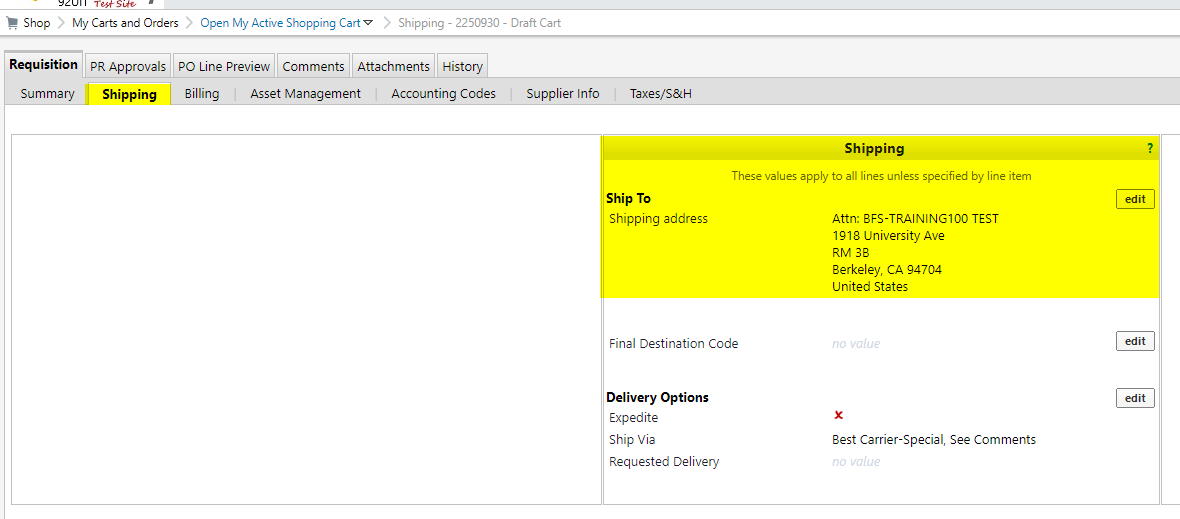The image size is (1180, 519).
Task: Click Berkeley, CA 94704 text
Action: tap(887, 269)
